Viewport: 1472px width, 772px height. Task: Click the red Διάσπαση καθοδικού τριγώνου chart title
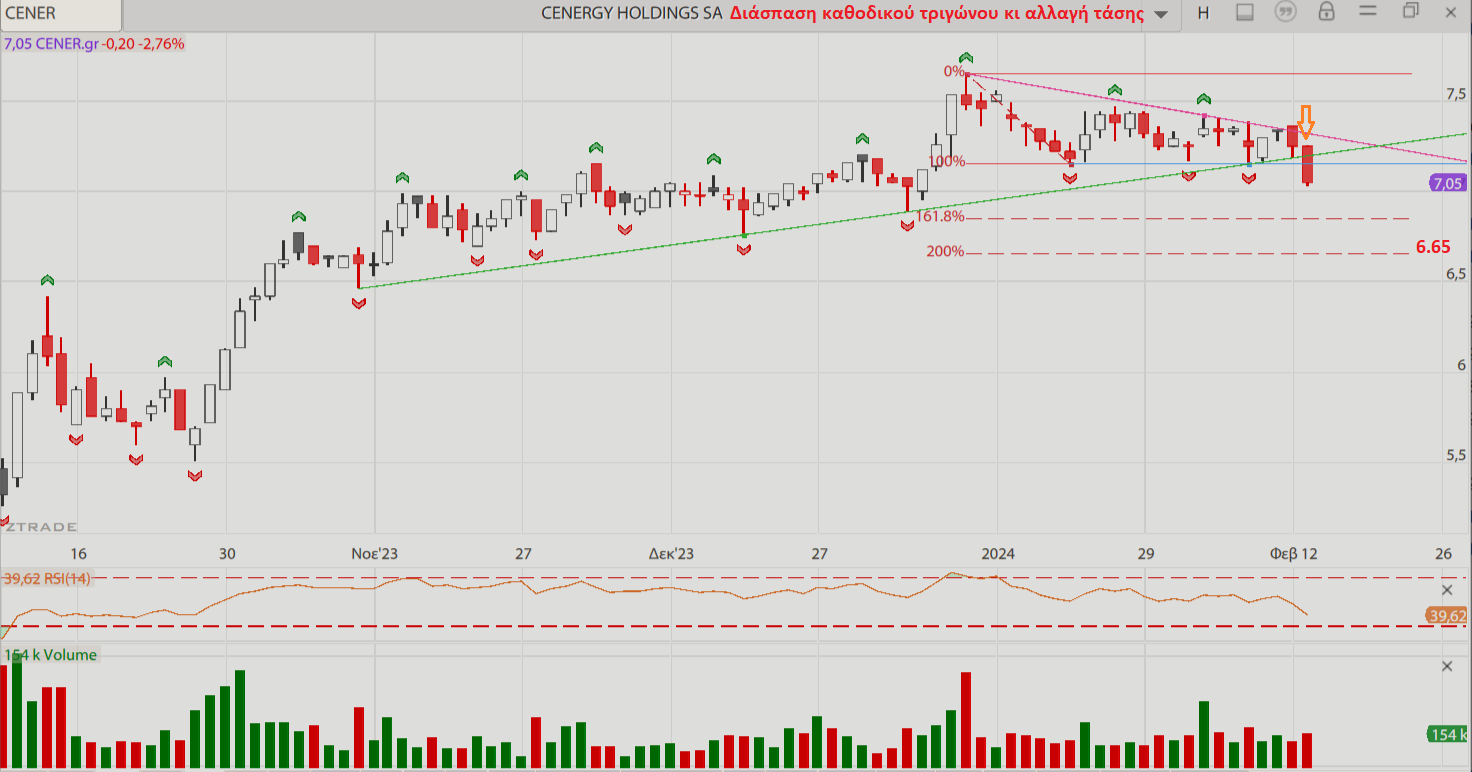click(937, 13)
